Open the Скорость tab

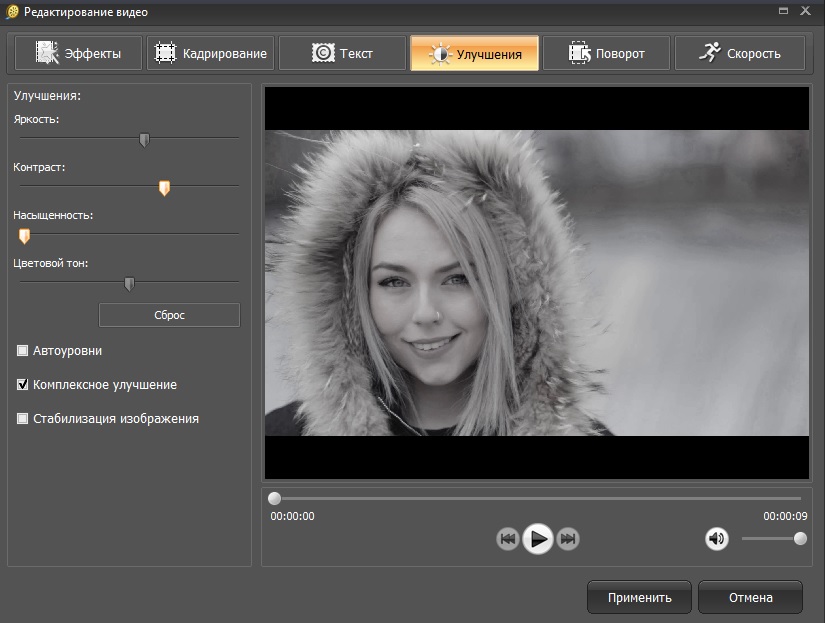pos(739,53)
